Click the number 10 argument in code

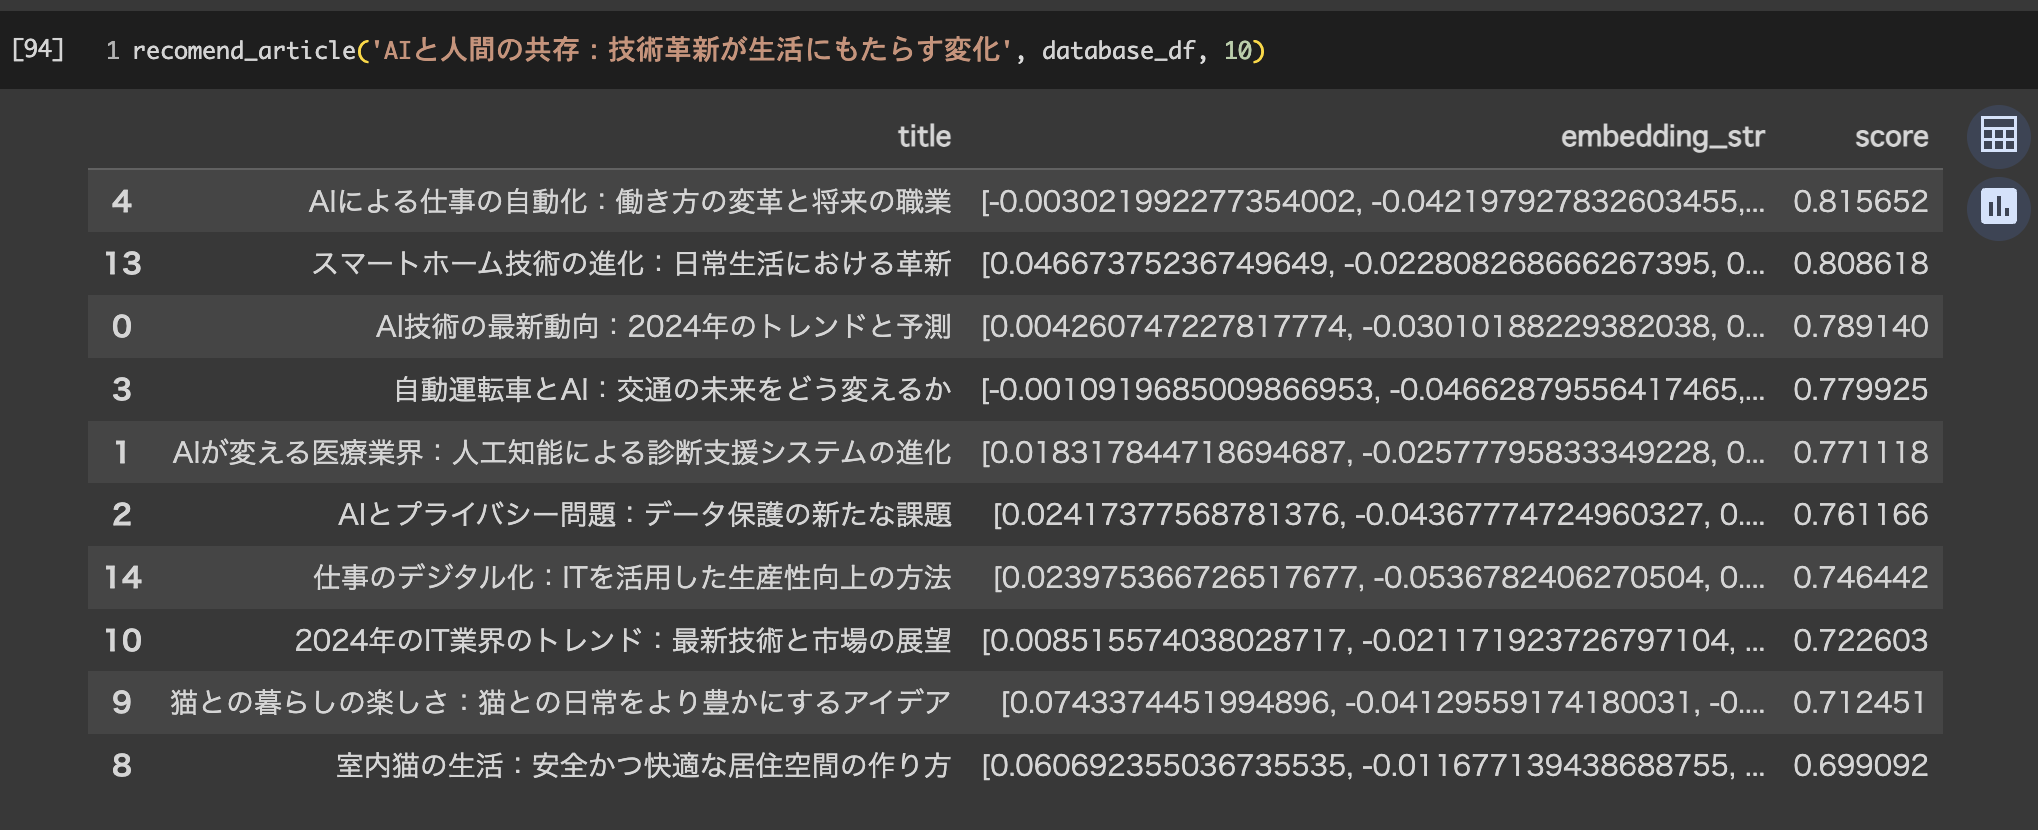pos(1237,51)
